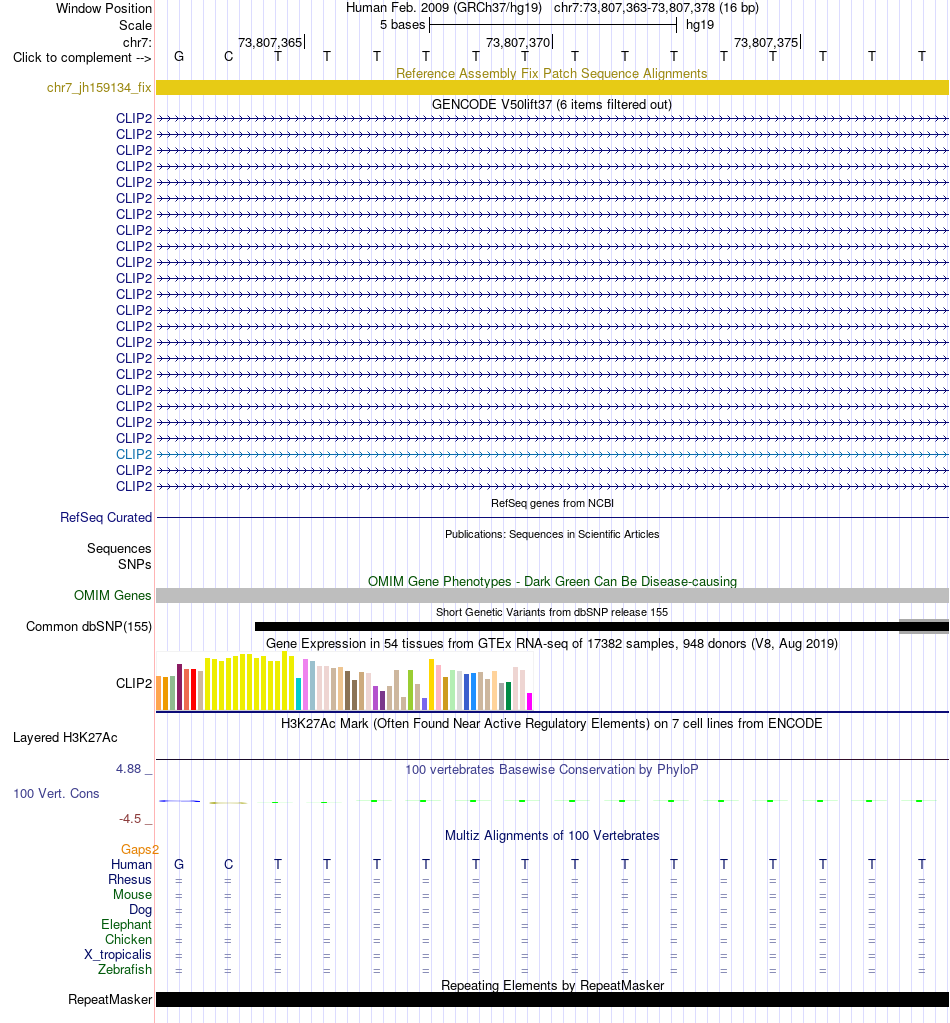Select the X_tropicalis species row label
950x1023 pixels.
tap(117, 954)
